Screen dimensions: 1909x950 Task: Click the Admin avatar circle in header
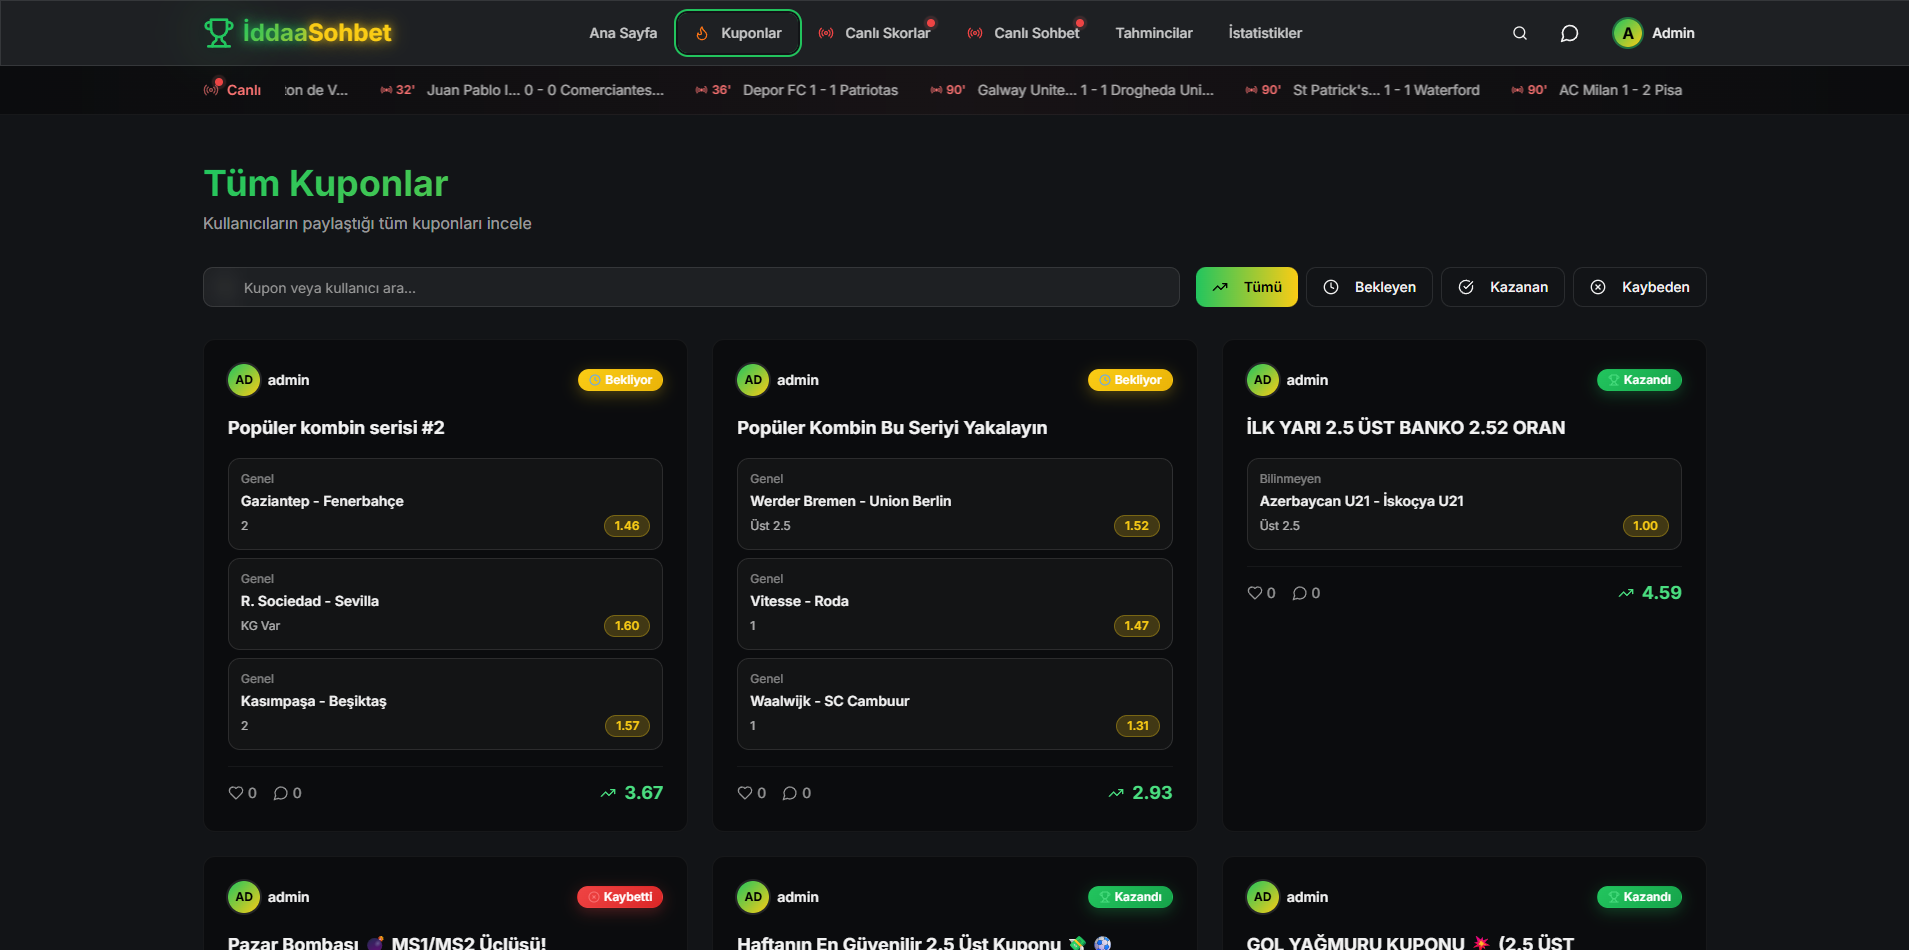(x=1627, y=33)
